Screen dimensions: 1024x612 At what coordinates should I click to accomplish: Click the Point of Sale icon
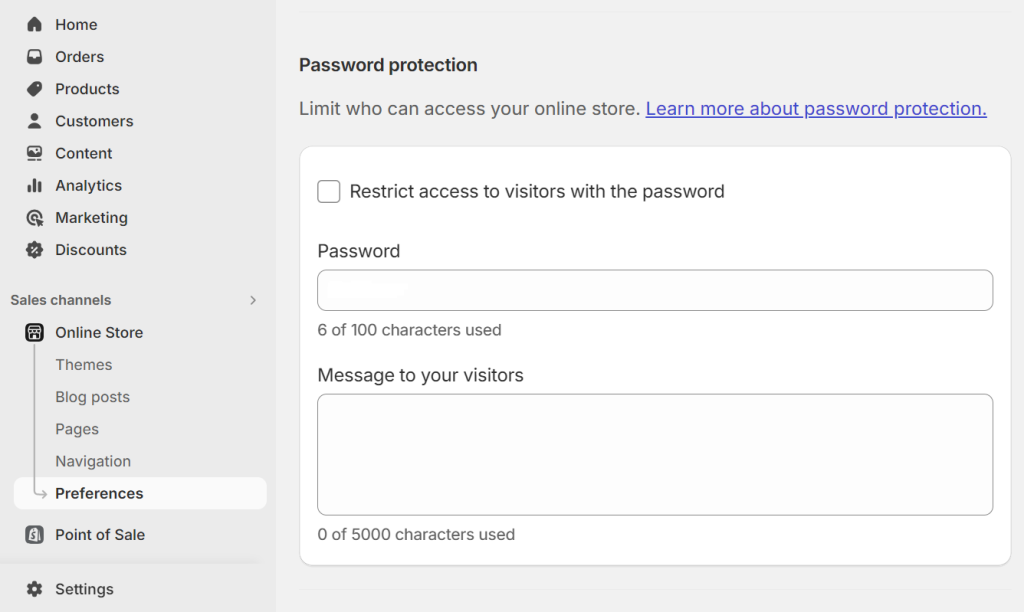tap(35, 534)
